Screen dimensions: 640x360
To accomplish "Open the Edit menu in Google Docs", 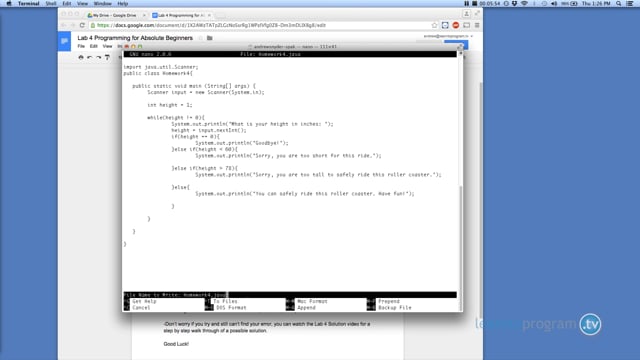I will (x=93, y=47).
